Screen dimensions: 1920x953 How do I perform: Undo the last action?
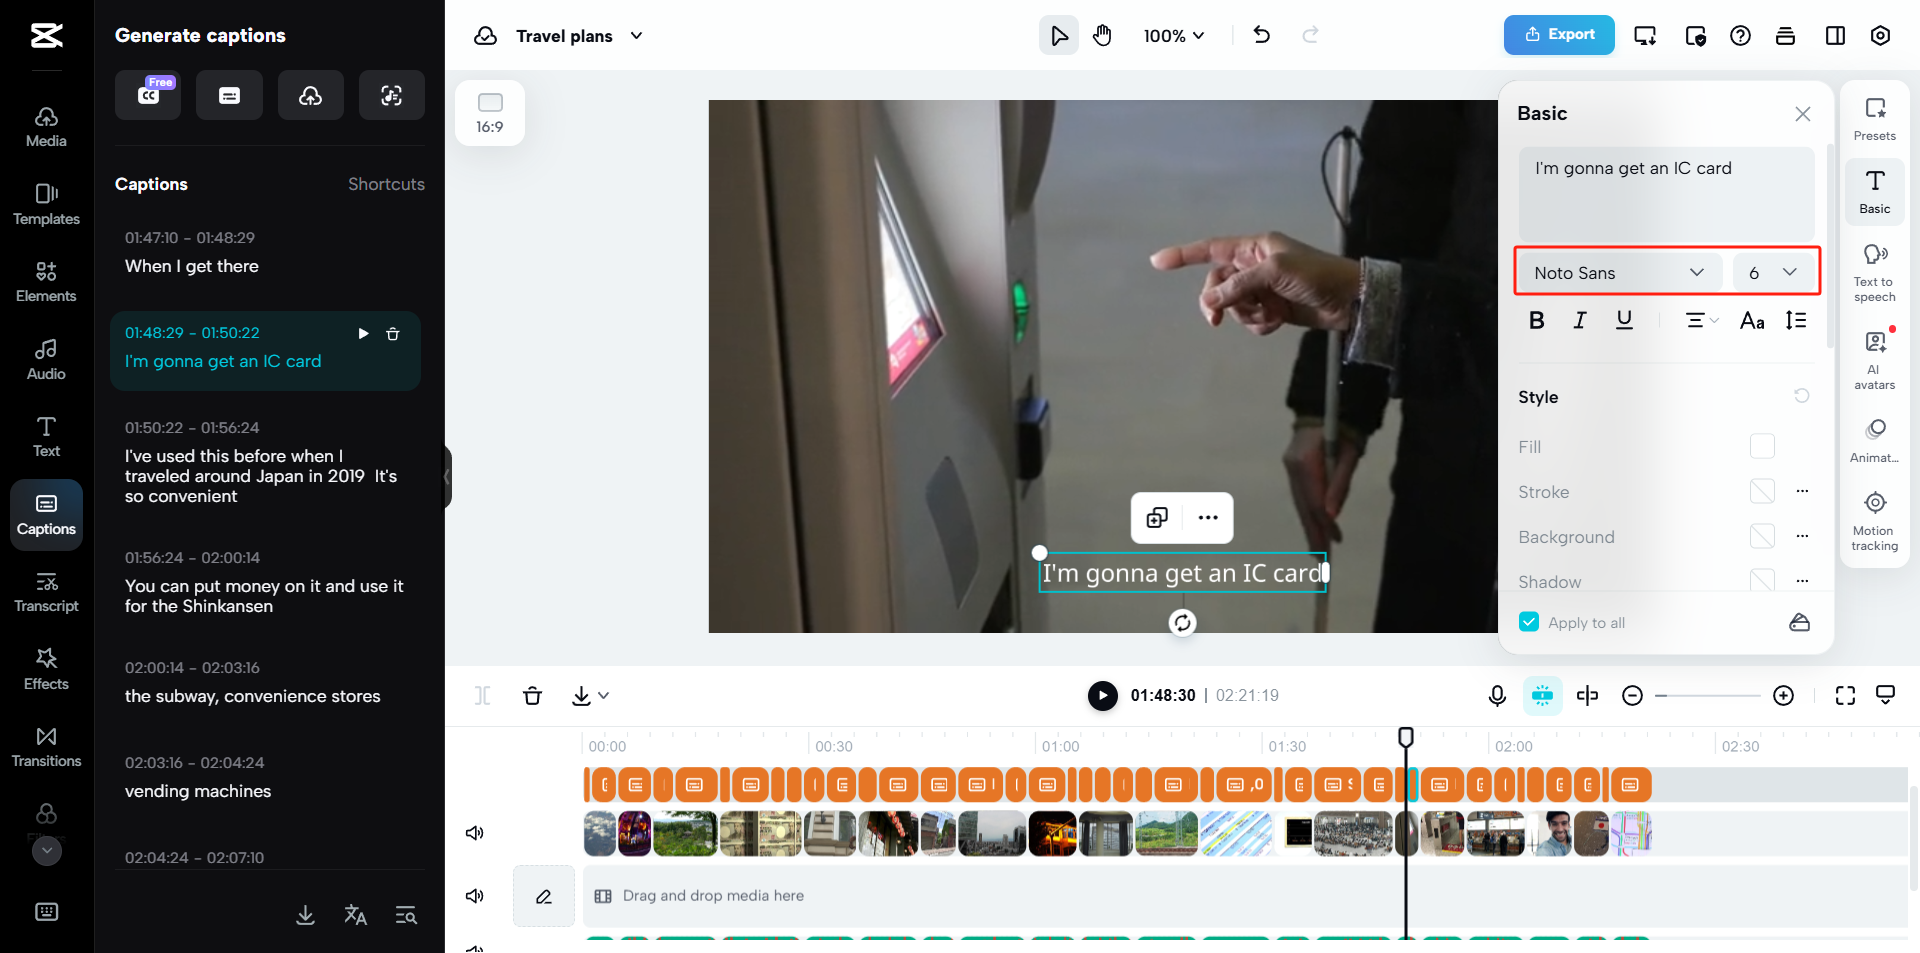(x=1262, y=36)
